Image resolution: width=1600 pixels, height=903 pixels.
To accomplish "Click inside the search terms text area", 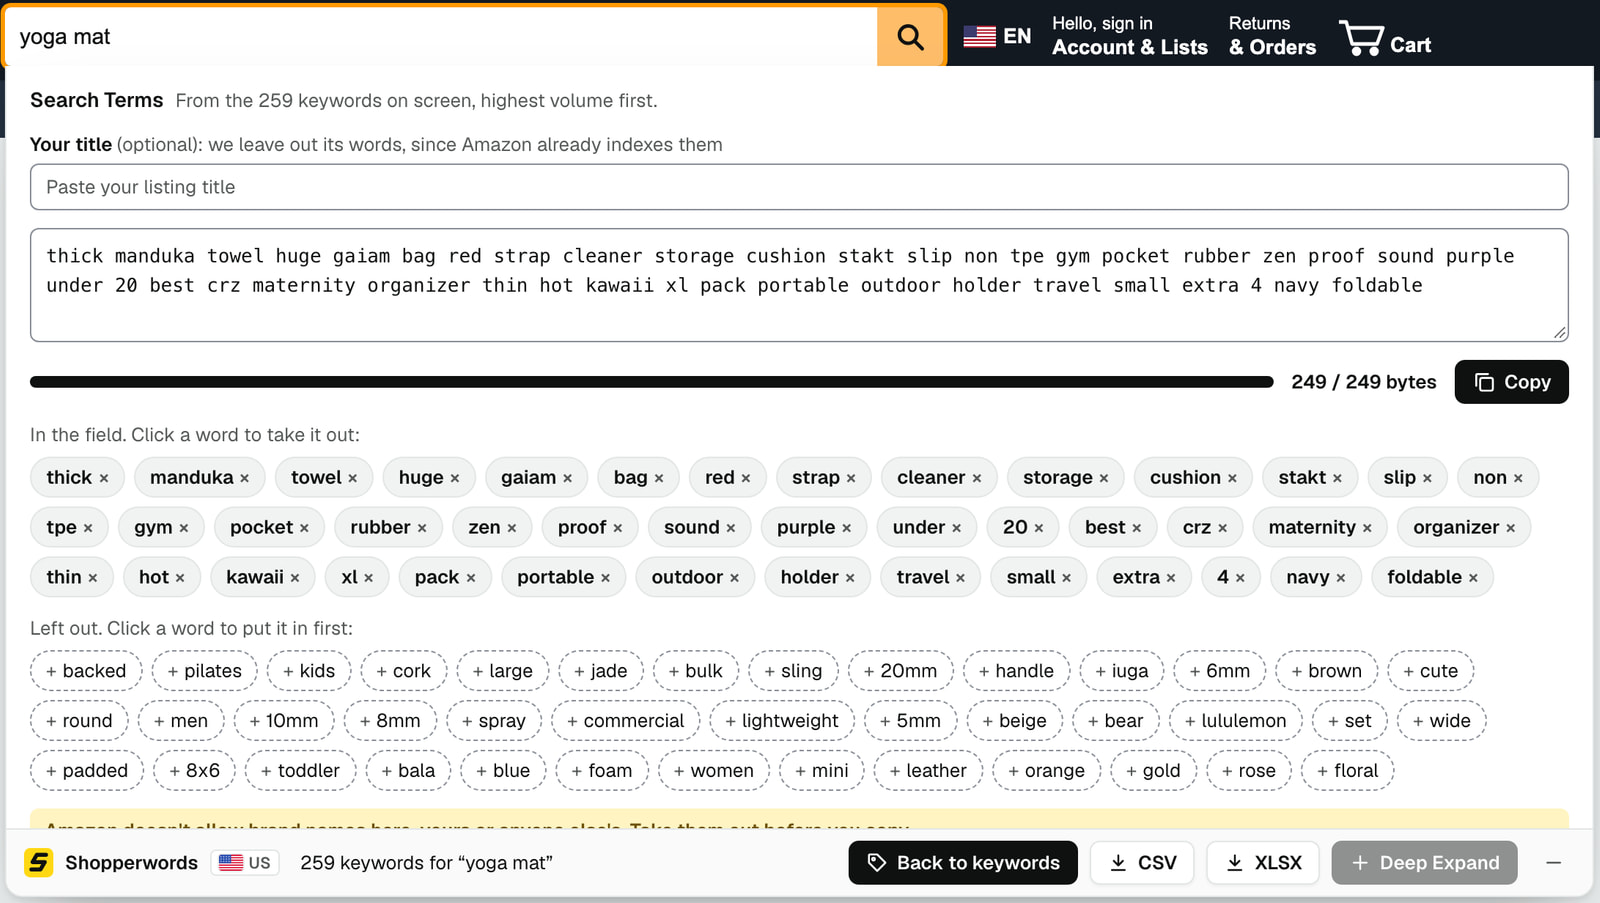I will point(799,285).
